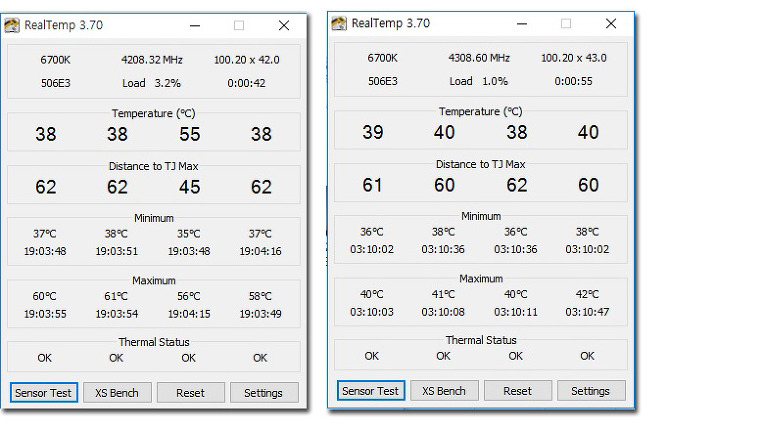764x430 pixels.
Task: Launch XS Bench in the 43.0 multiplier window
Action: 444,391
